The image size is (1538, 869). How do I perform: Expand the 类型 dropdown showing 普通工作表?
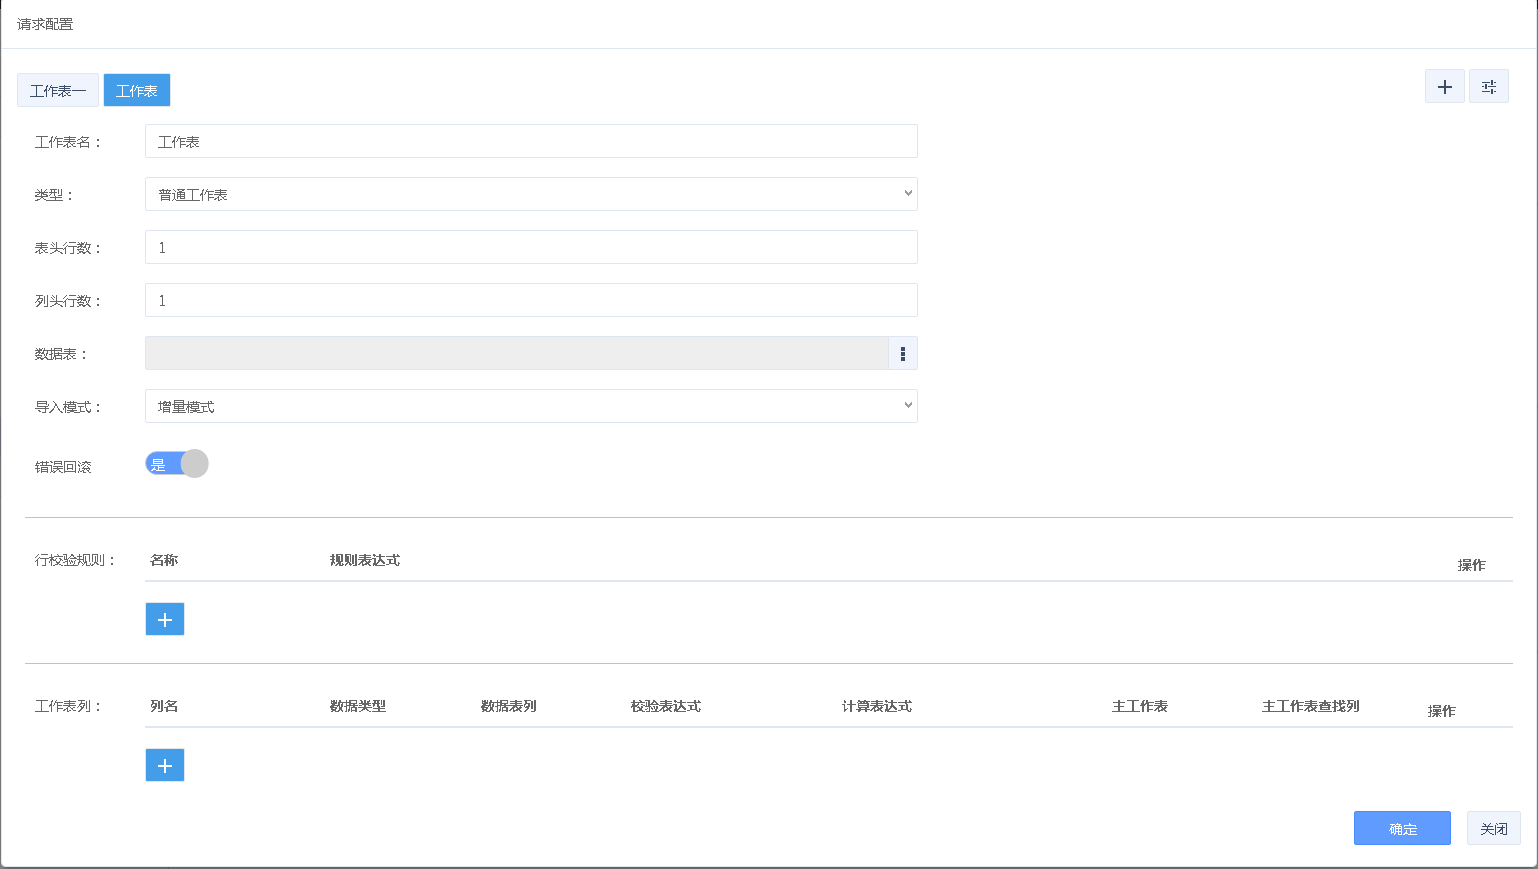(x=531, y=195)
